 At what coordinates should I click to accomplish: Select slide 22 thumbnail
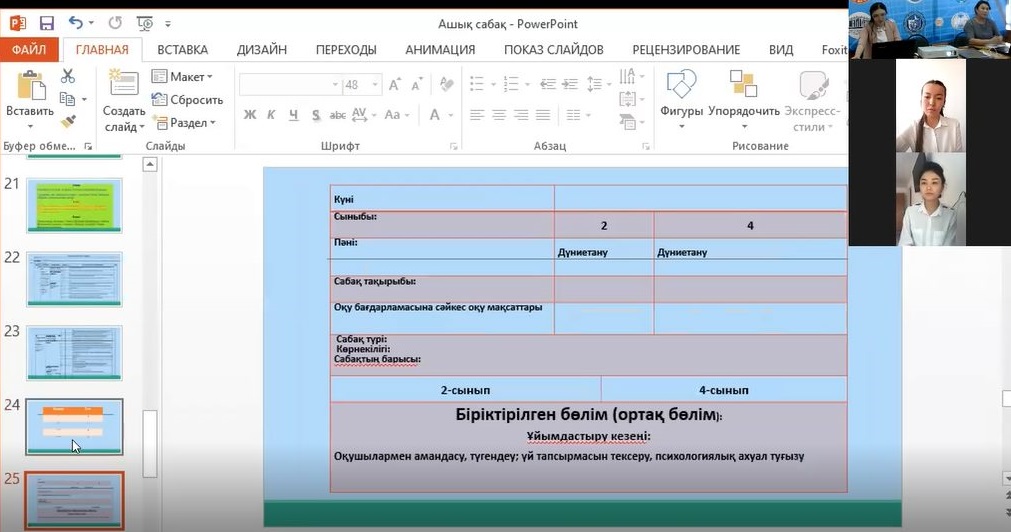pyautogui.click(x=74, y=279)
